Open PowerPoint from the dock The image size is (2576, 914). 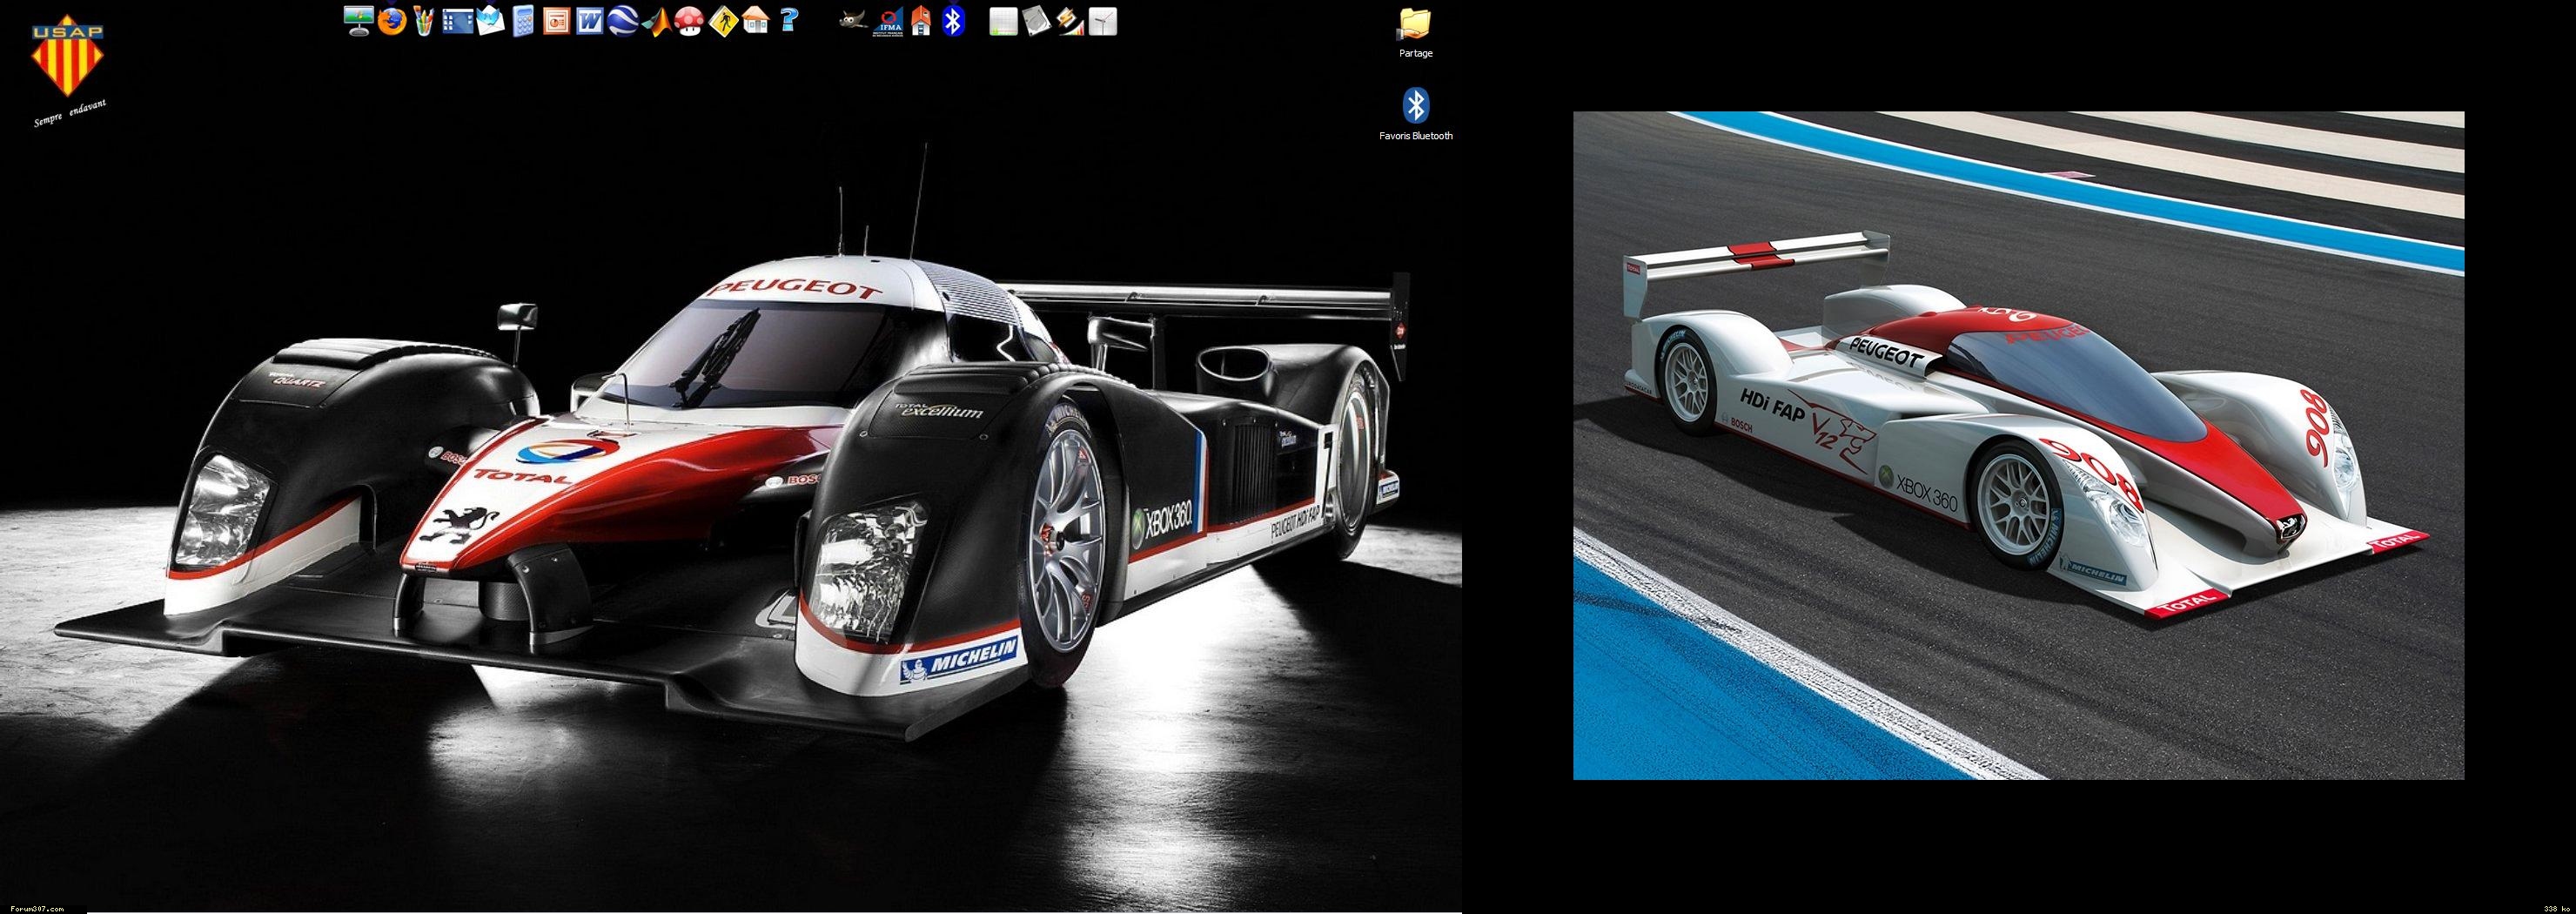click(x=557, y=21)
